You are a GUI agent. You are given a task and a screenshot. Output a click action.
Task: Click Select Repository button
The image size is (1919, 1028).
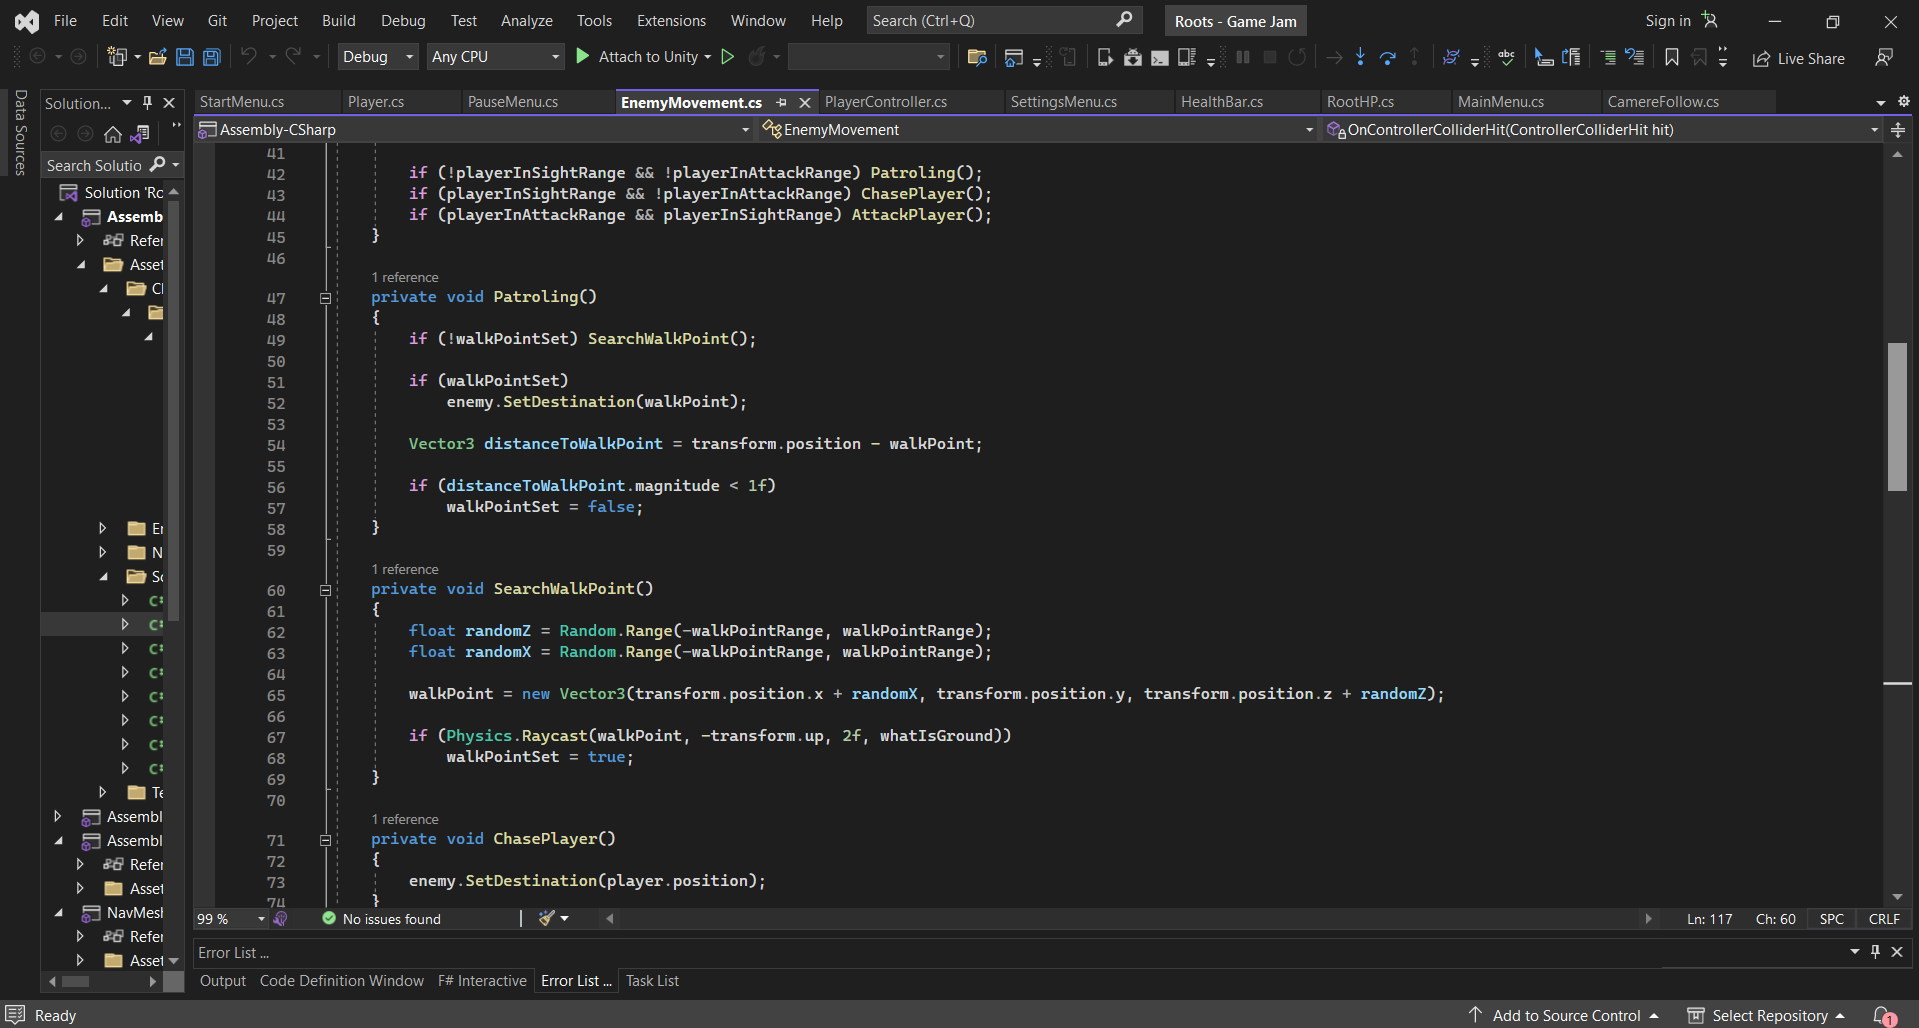1767,1015
